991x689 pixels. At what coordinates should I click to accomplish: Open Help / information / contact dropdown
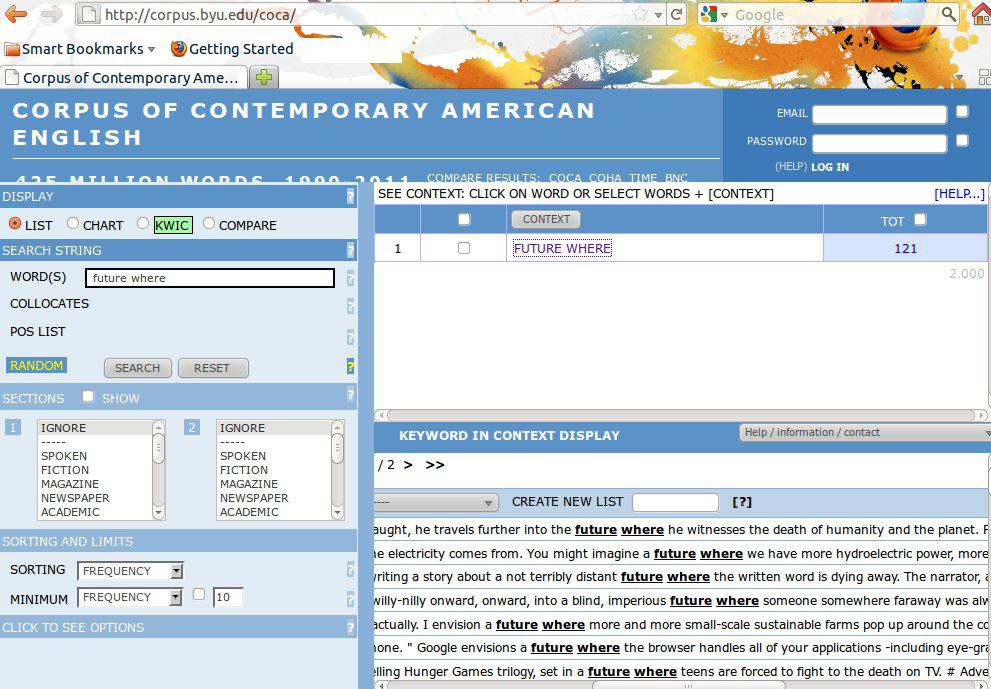pyautogui.click(x=865, y=432)
